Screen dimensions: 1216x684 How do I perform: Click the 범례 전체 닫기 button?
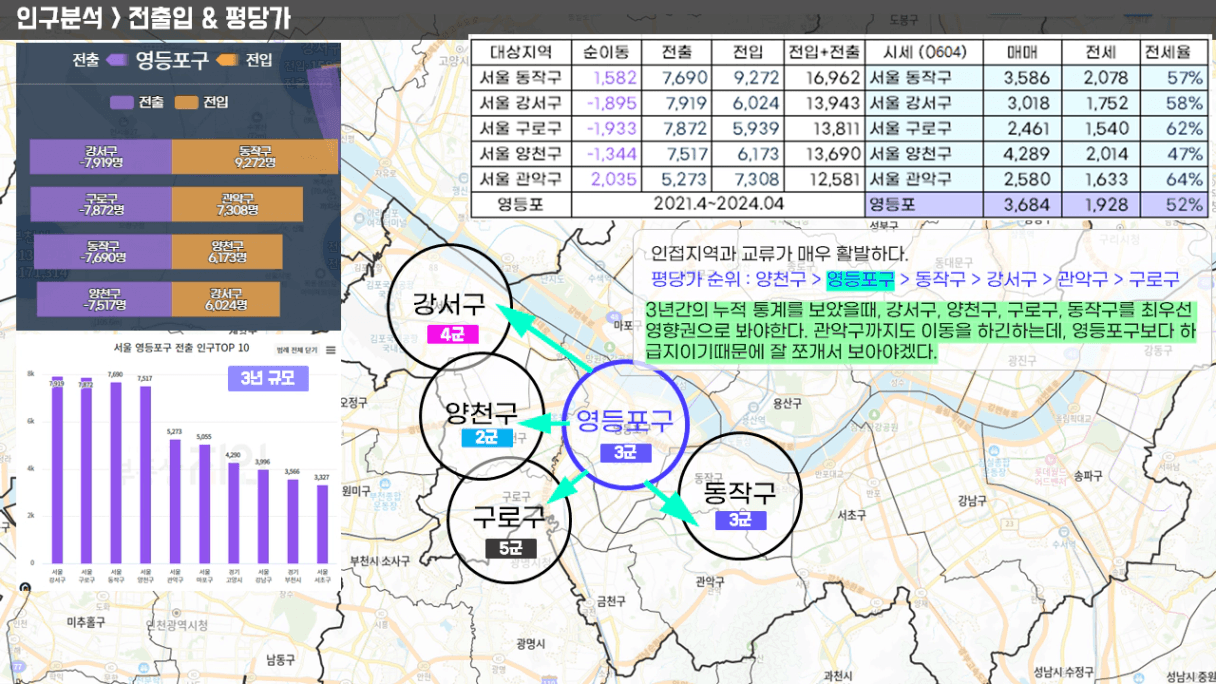pos(296,350)
